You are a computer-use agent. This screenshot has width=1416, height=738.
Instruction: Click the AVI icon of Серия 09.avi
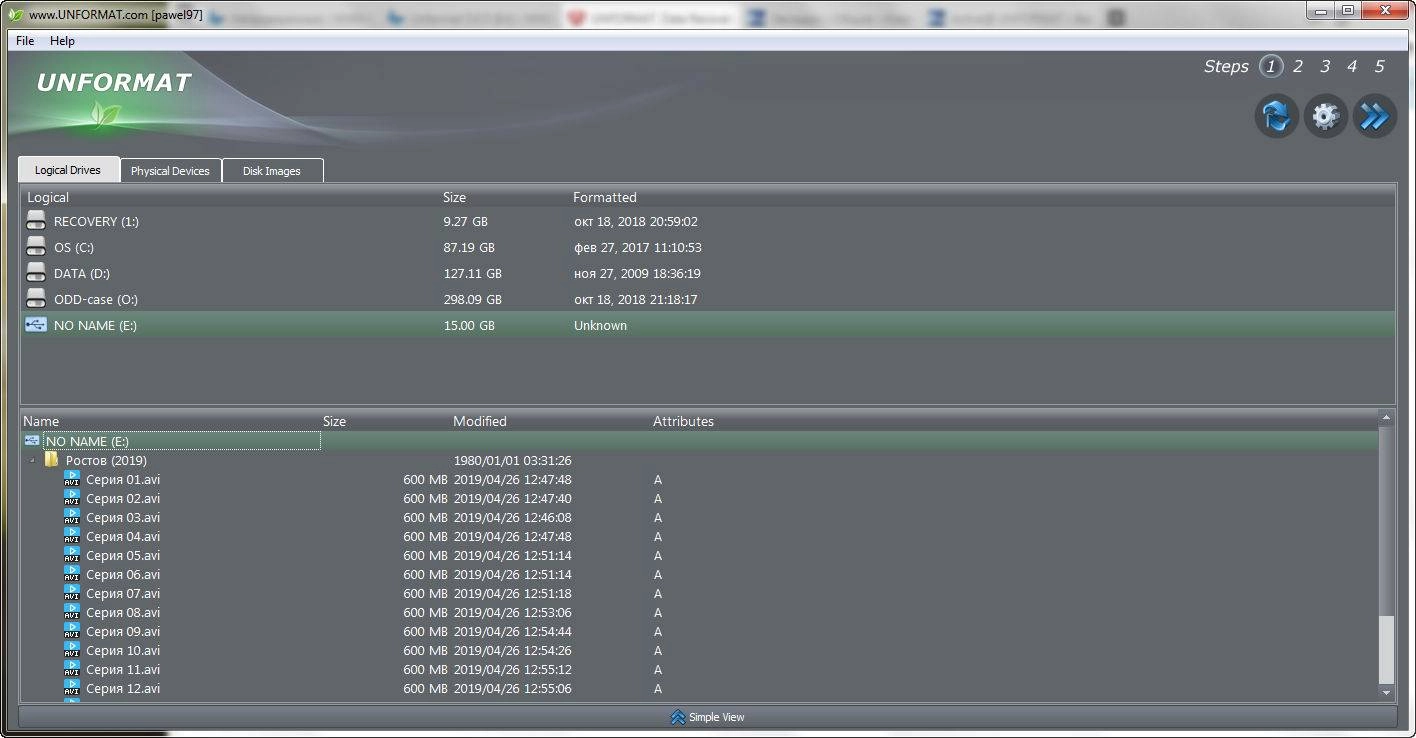pos(72,631)
